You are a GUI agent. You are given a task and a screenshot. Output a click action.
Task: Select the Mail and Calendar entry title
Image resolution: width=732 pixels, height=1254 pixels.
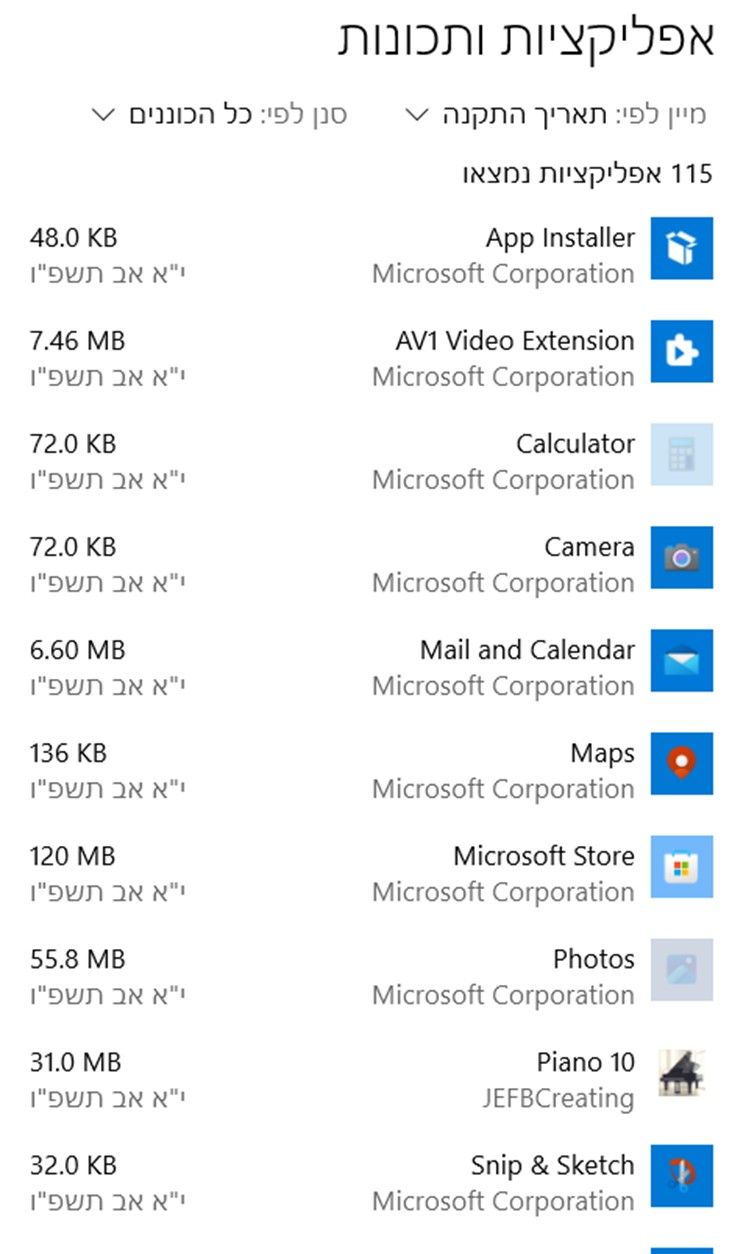coord(527,650)
